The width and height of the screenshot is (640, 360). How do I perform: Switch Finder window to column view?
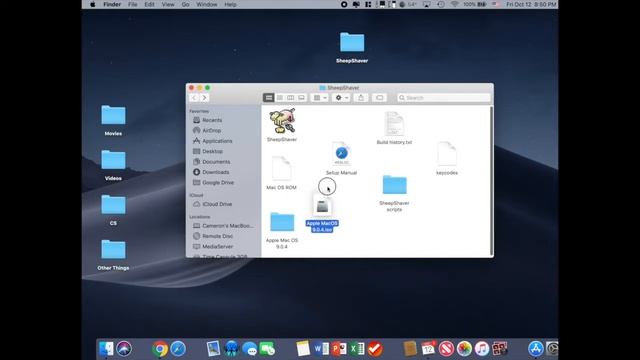click(x=290, y=98)
